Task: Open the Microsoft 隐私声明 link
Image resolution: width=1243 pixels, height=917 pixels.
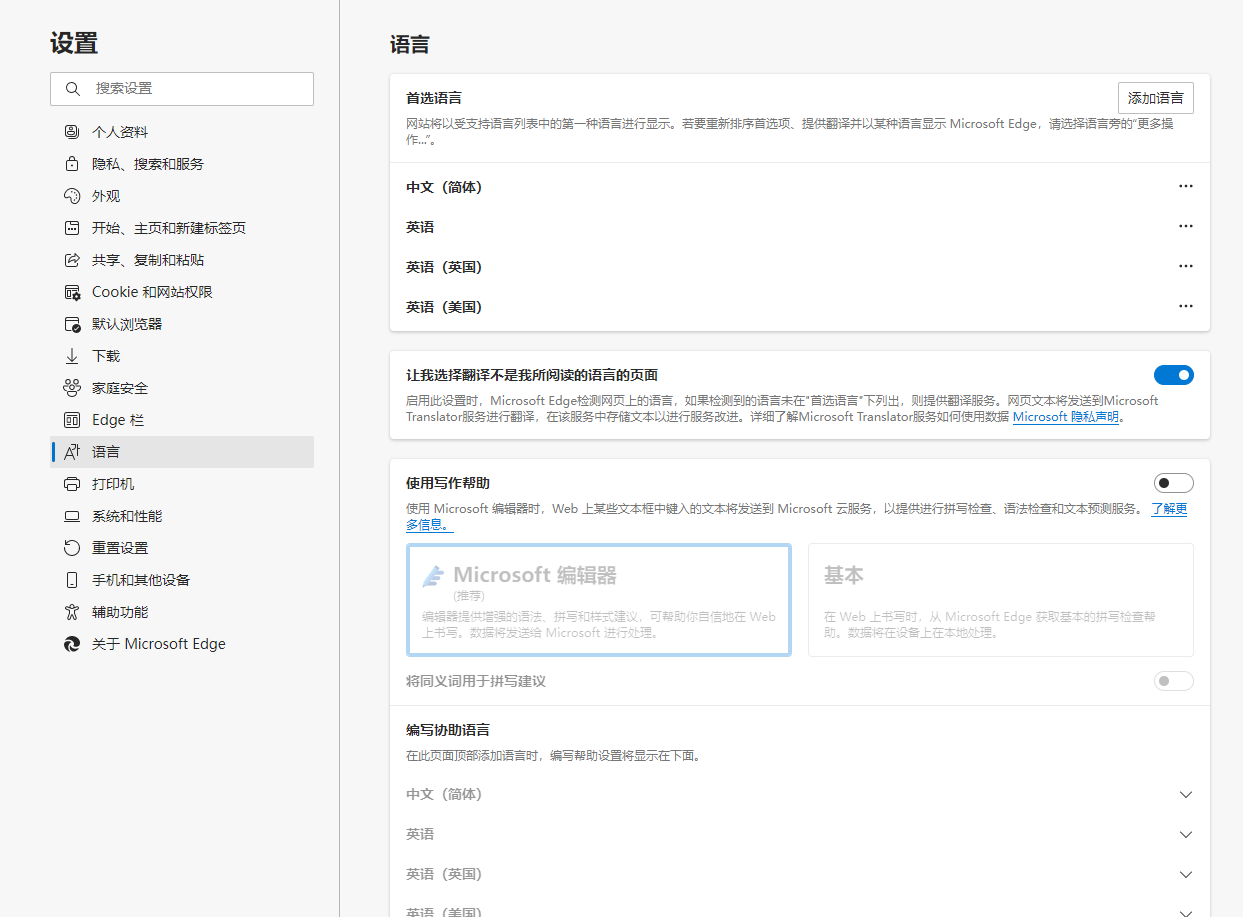Action: pyautogui.click(x=1066, y=416)
